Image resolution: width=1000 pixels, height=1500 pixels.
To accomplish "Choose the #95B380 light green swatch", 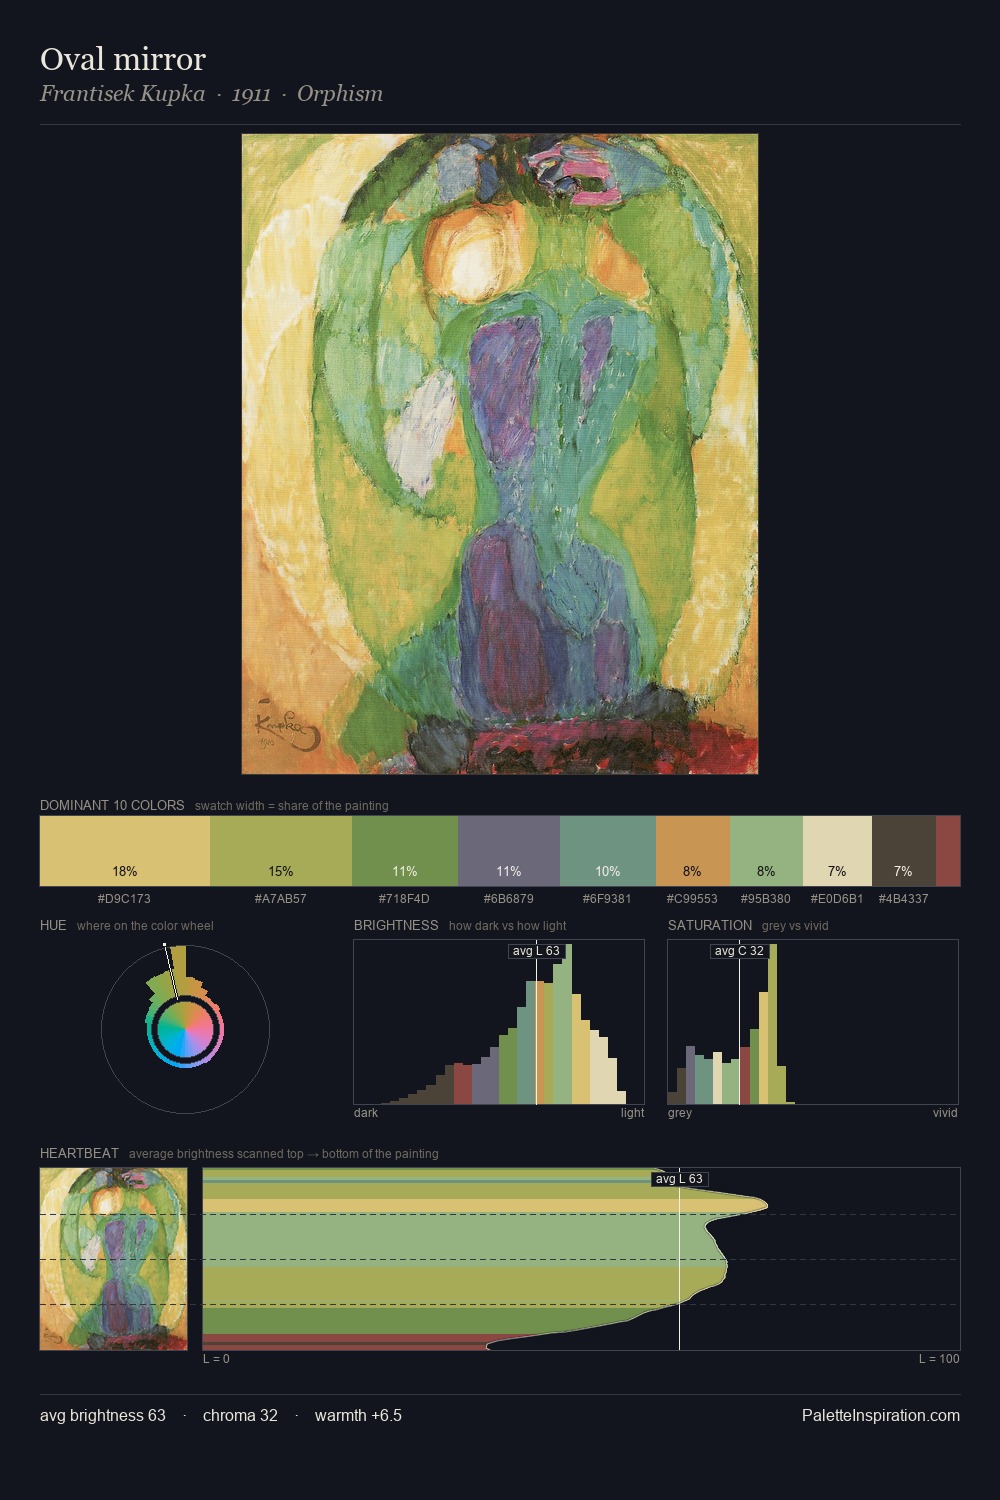I will pyautogui.click(x=766, y=851).
